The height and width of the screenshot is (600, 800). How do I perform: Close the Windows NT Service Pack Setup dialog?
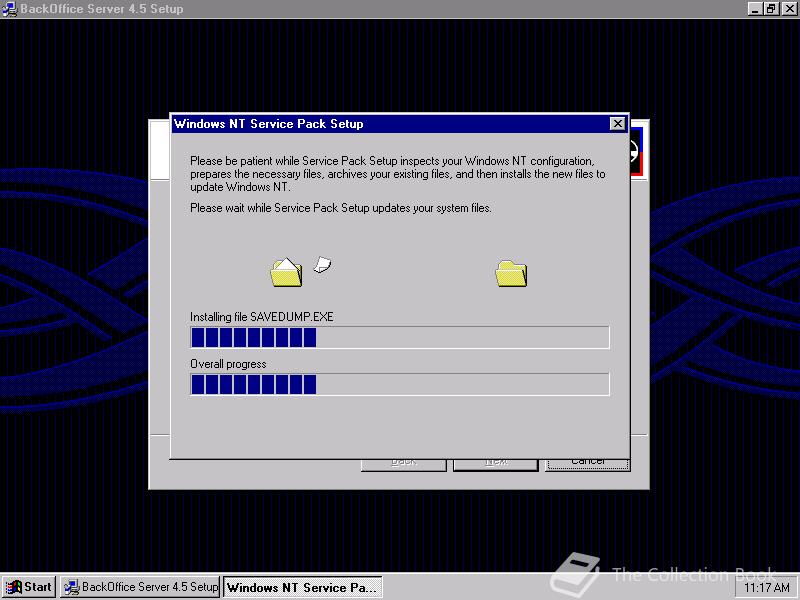click(x=617, y=123)
